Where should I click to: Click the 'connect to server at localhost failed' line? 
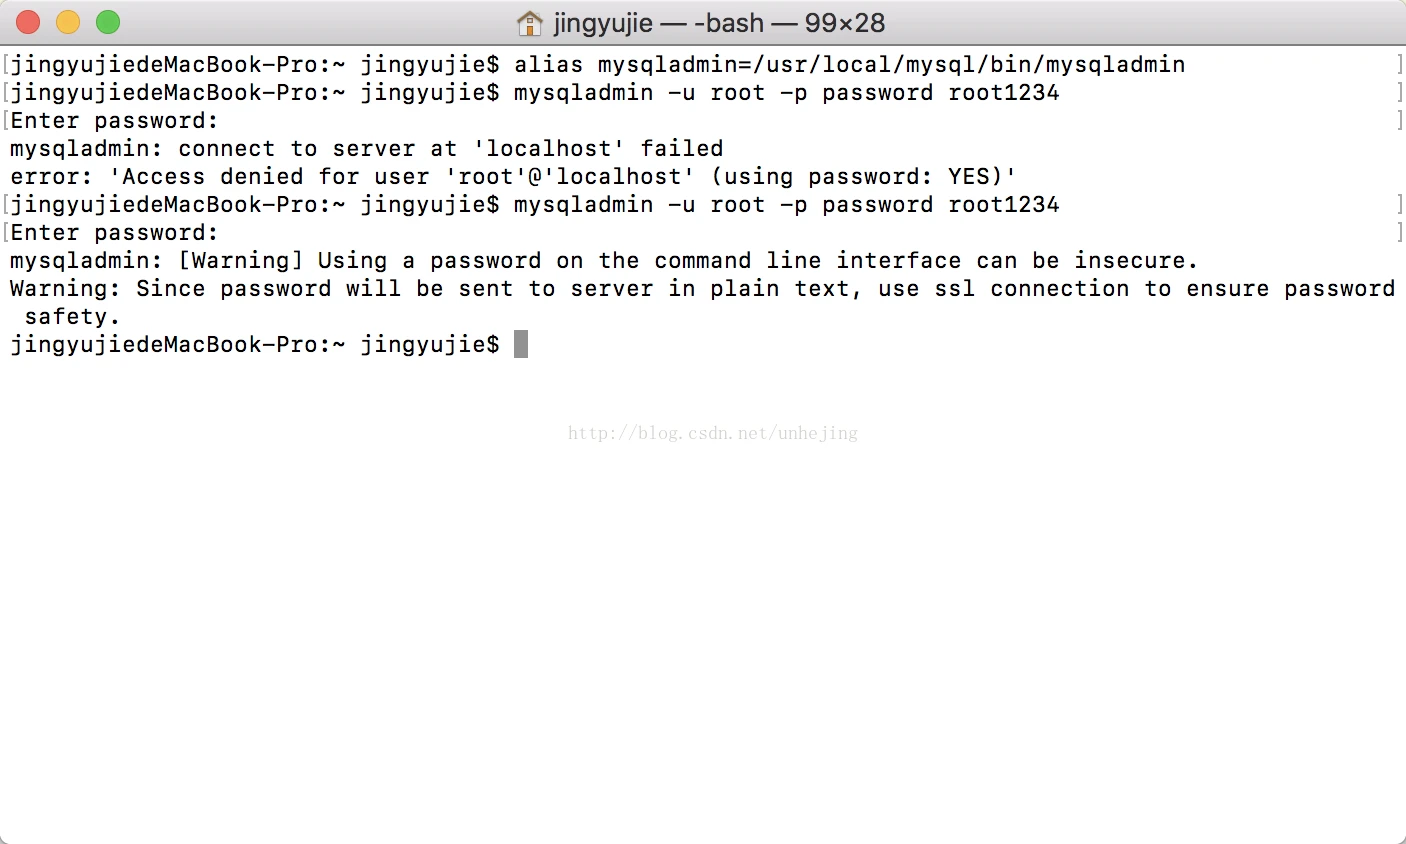[x=367, y=149]
